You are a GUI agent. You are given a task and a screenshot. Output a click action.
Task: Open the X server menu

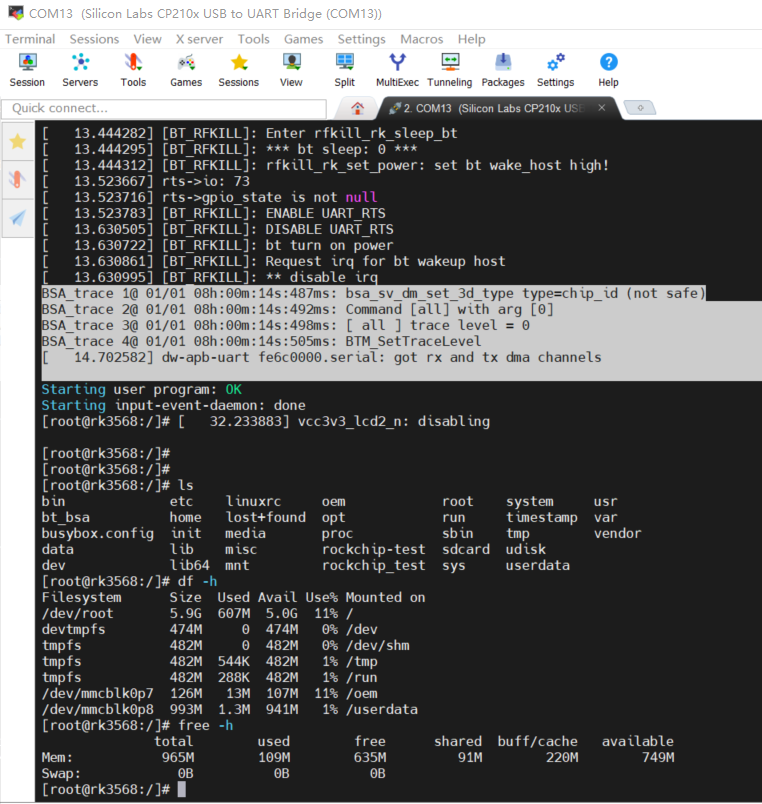click(199, 39)
